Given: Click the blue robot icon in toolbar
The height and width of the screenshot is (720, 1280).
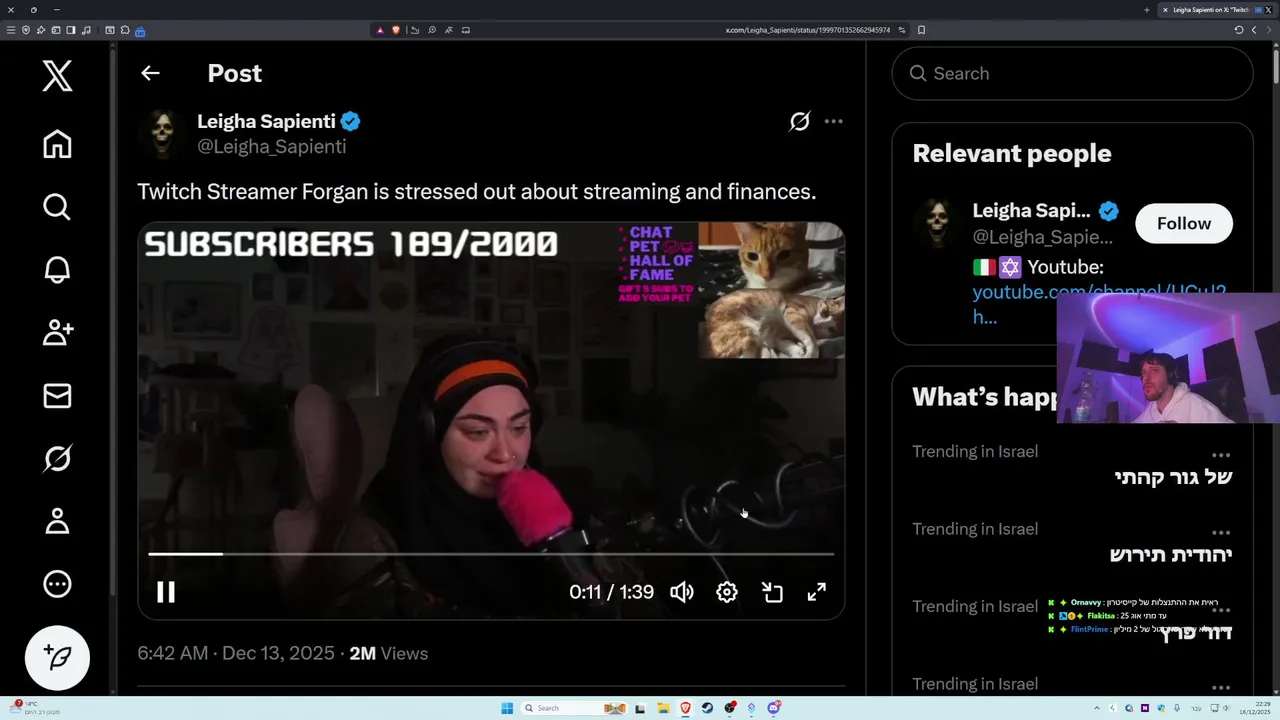Looking at the screenshot, I should point(139,31).
